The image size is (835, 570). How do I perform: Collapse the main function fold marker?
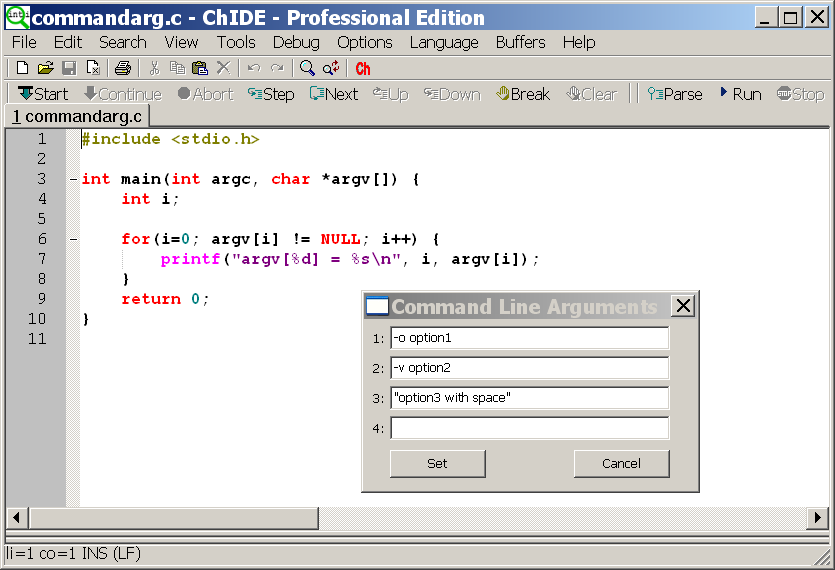[73, 180]
